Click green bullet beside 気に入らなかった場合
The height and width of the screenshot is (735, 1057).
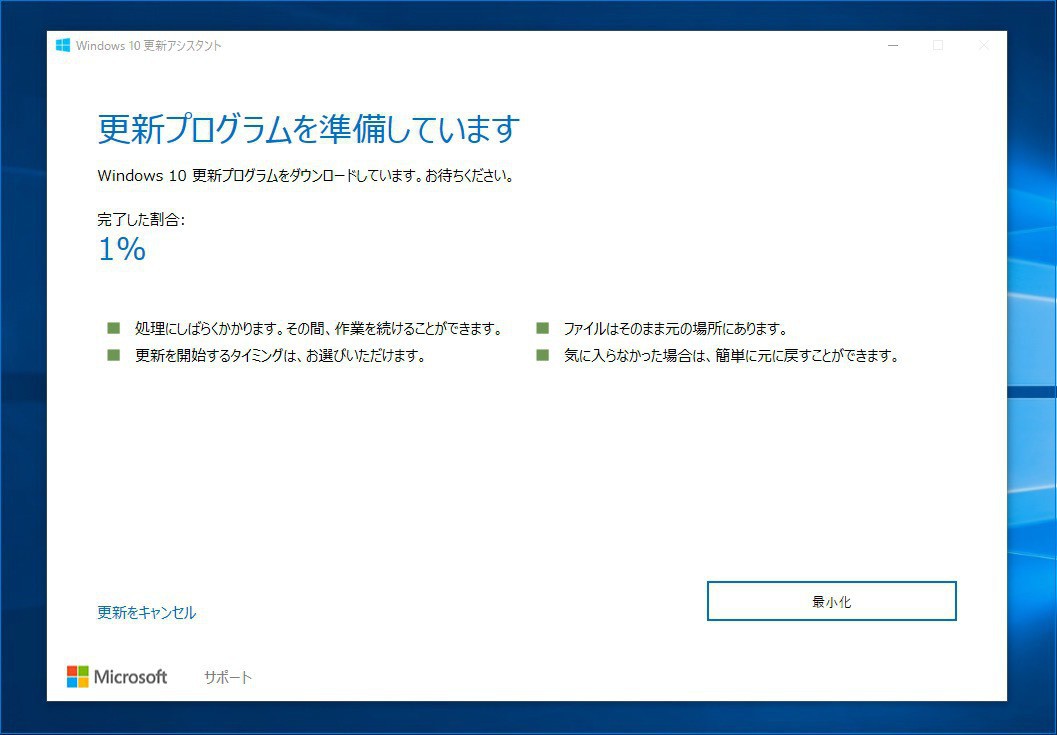[x=543, y=355]
